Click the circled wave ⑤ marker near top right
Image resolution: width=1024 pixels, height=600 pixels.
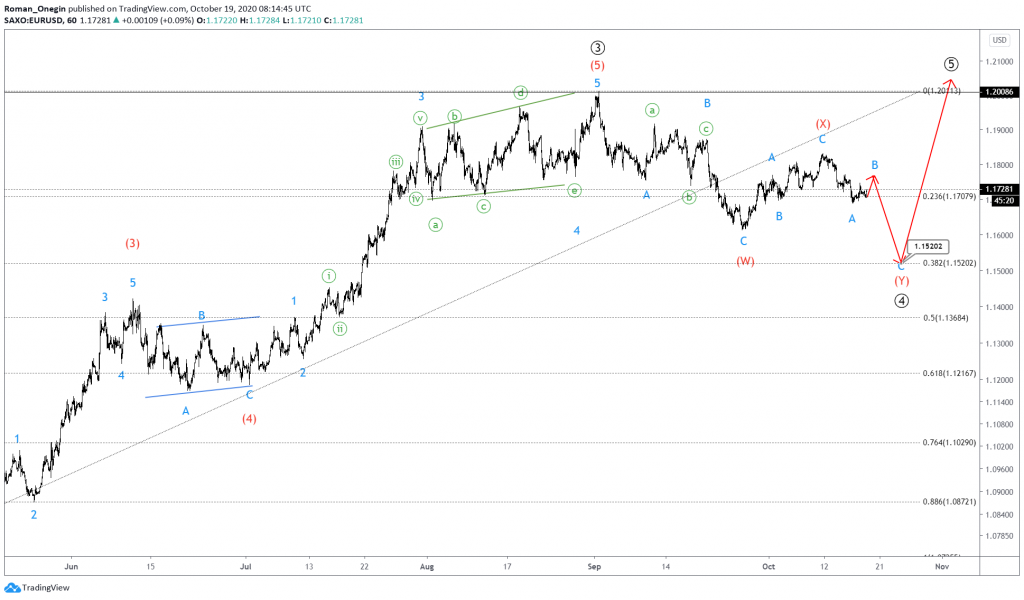click(952, 63)
